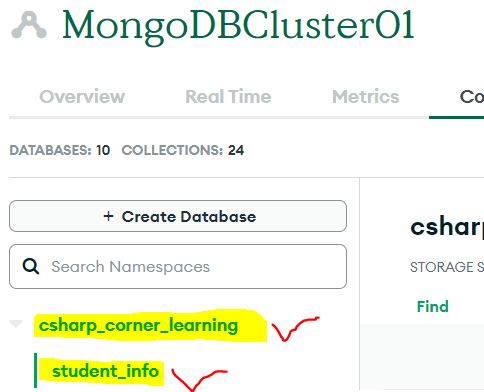The image size is (484, 392).
Task: Click the csharp collection heading on right
Action: point(447,228)
